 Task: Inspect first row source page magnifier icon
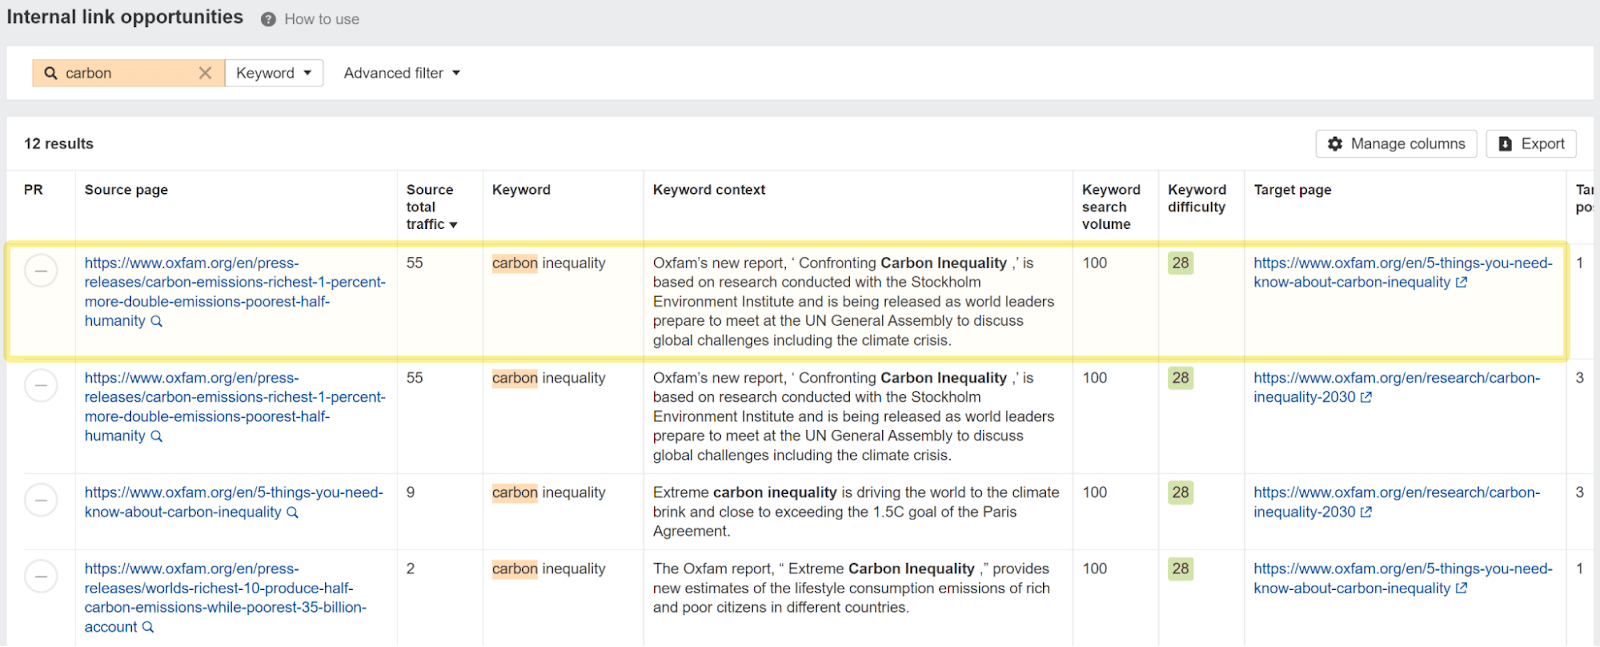(156, 321)
